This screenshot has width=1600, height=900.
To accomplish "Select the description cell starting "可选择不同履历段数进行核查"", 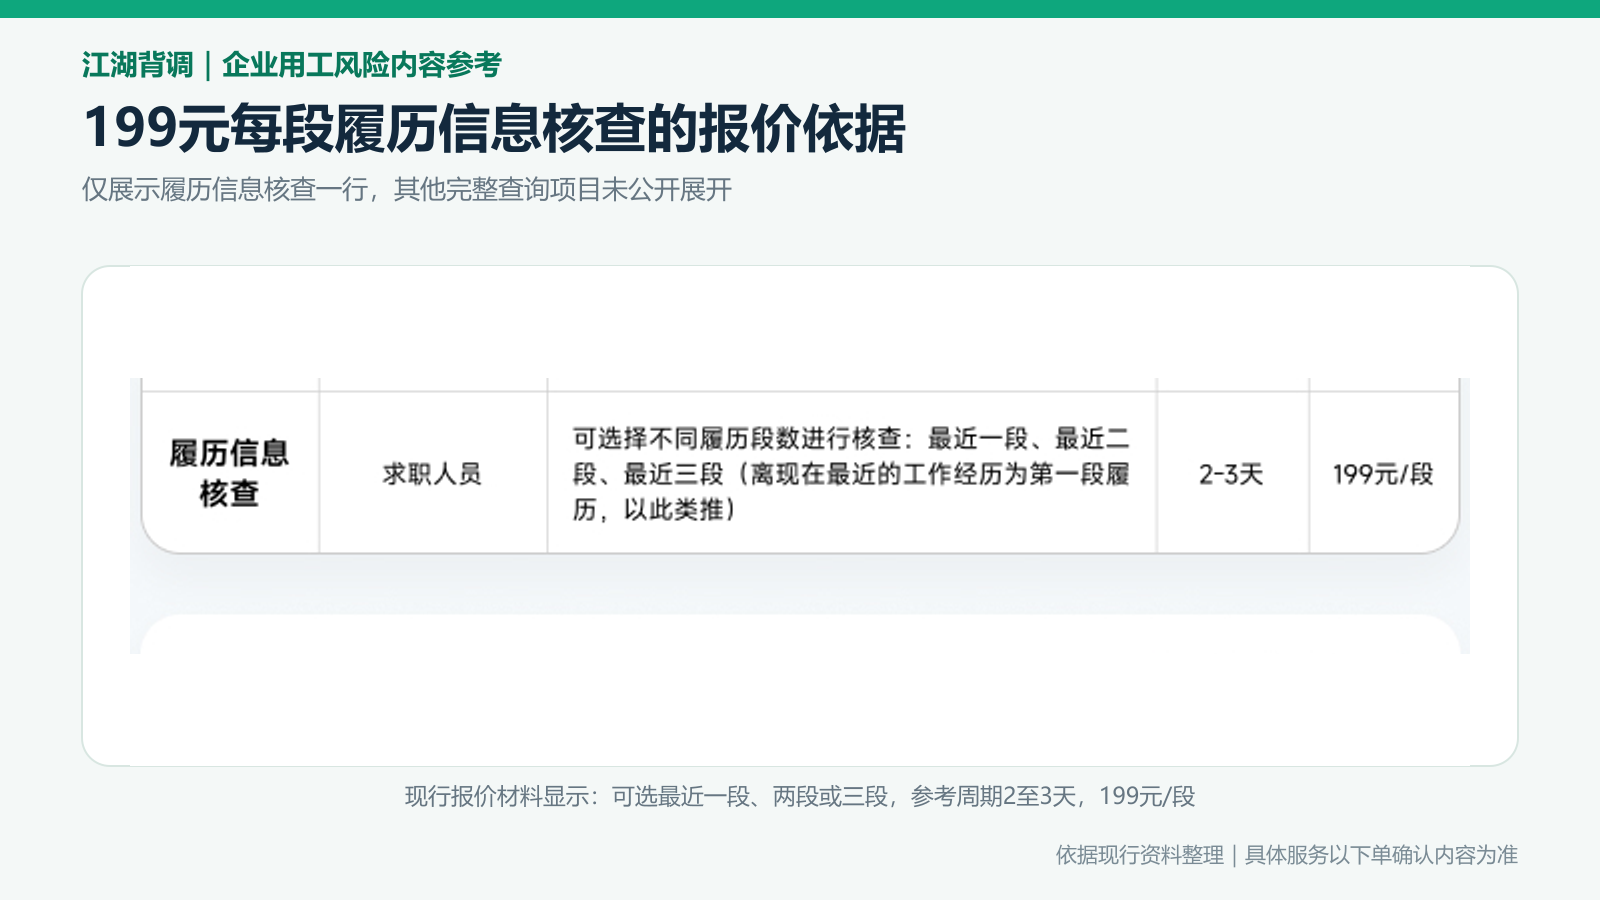I will click(852, 473).
